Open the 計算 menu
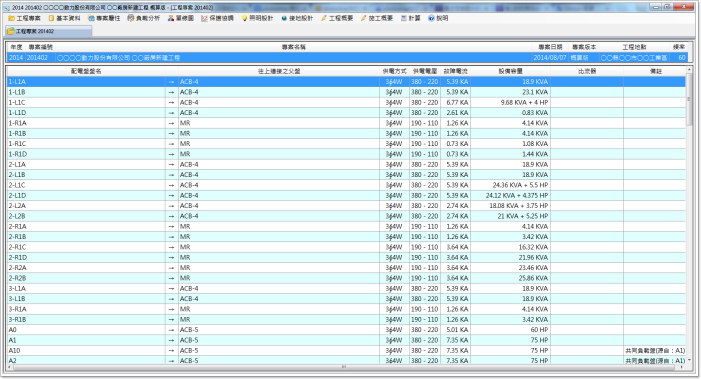 (410, 18)
